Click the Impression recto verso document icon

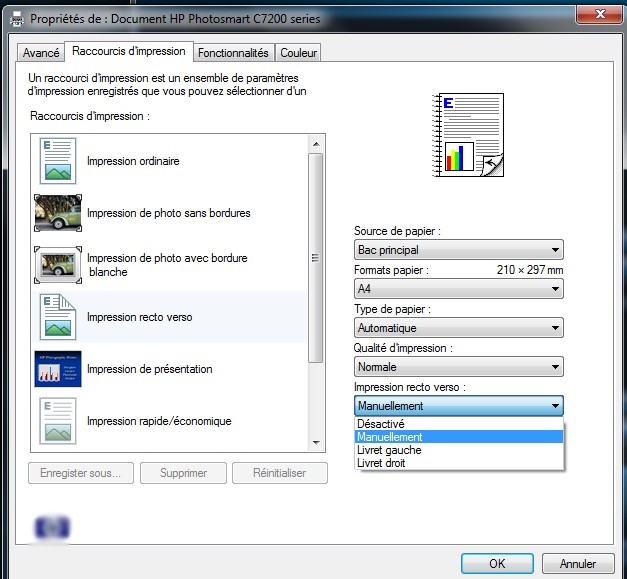coord(58,317)
